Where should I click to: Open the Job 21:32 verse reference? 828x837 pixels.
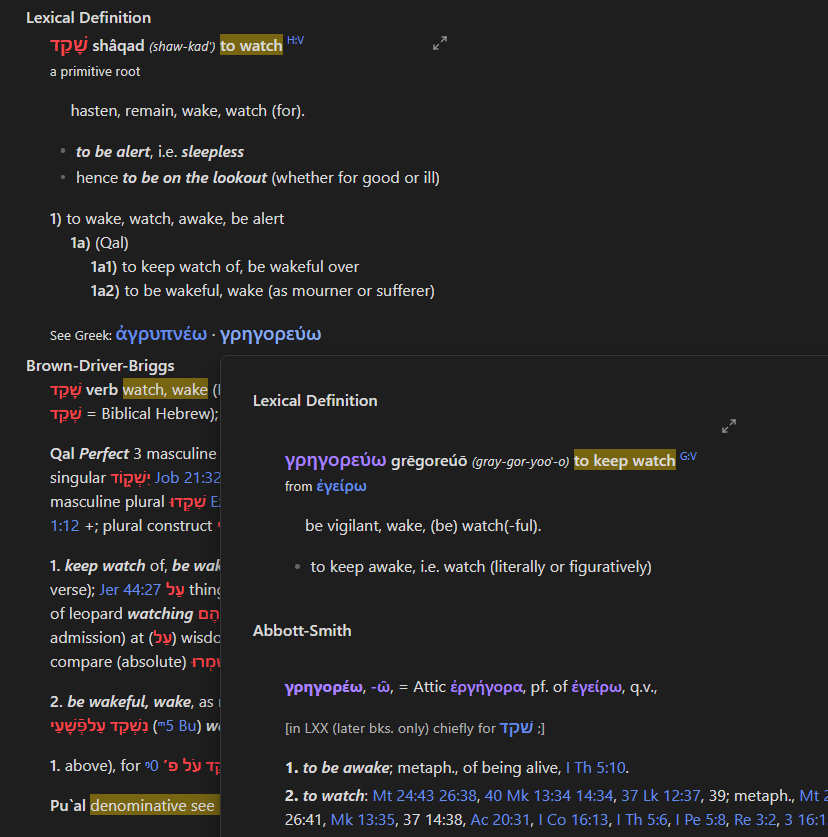point(187,478)
